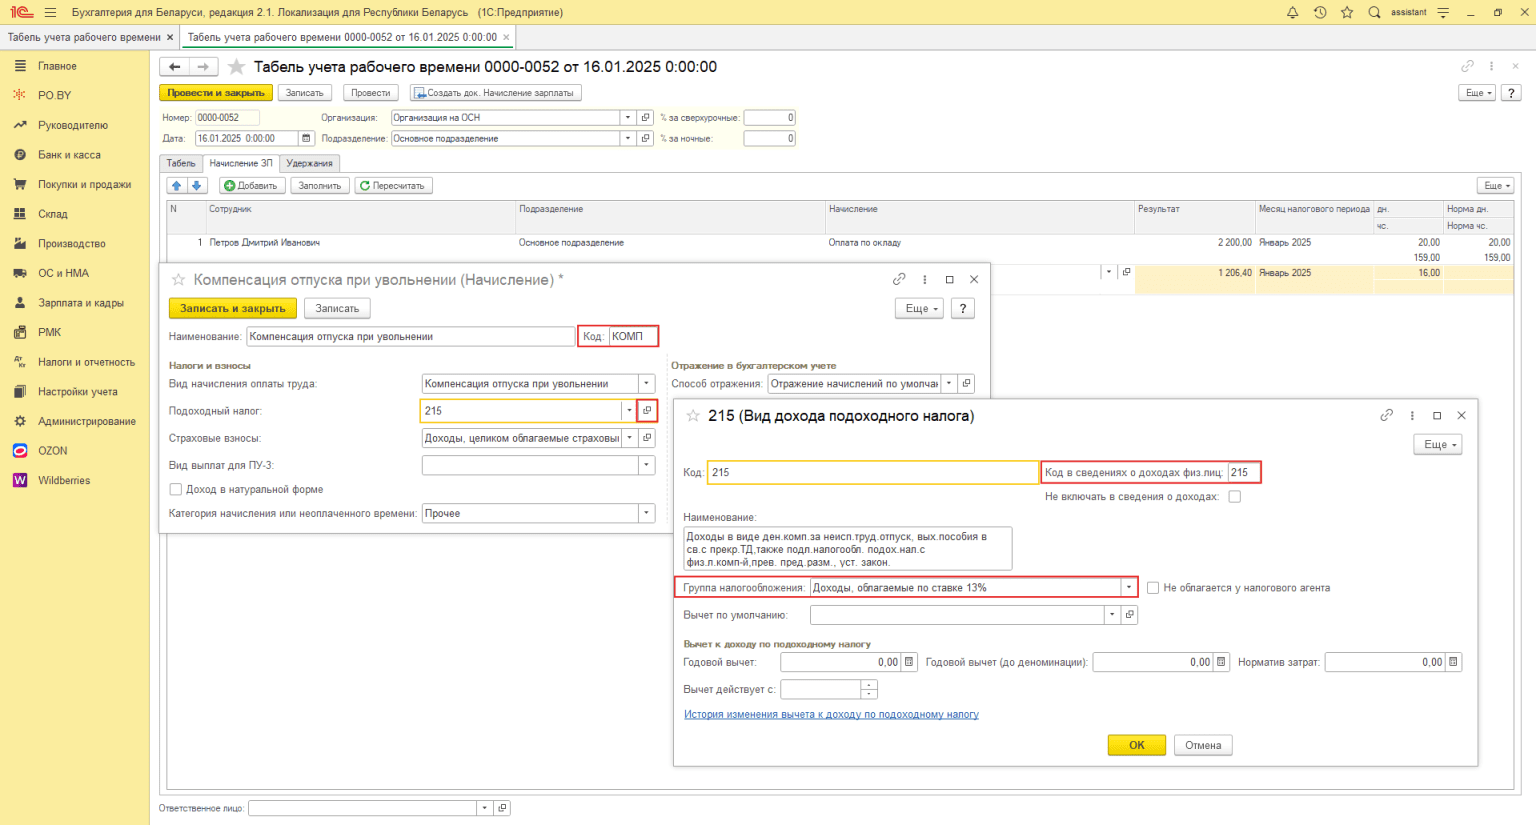Click the notifications bell icon

tap(1292, 12)
